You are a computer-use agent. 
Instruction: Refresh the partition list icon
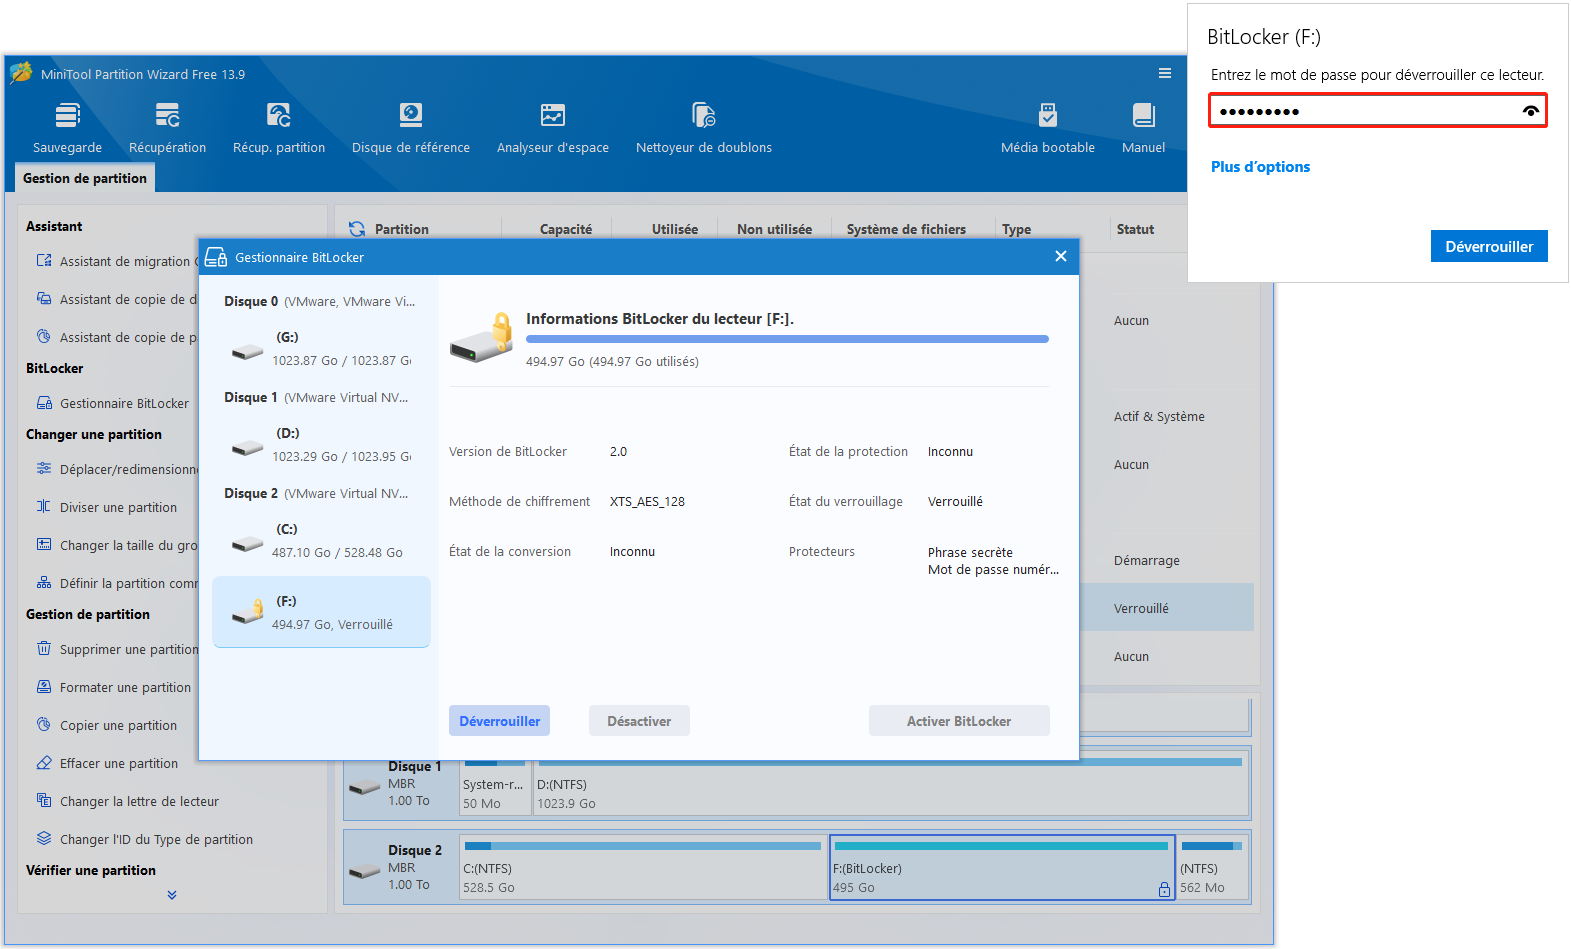[x=357, y=229]
